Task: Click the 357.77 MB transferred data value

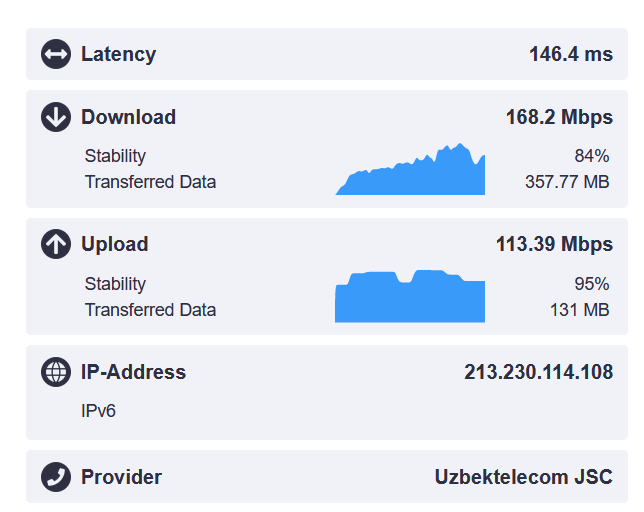Action: tap(567, 182)
